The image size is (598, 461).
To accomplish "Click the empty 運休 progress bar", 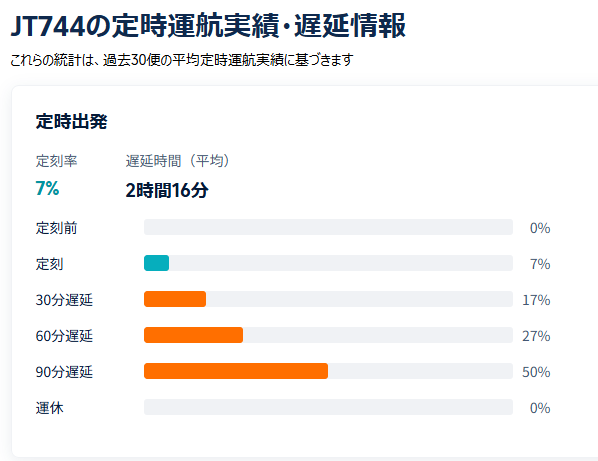I will pyautogui.click(x=328, y=407).
